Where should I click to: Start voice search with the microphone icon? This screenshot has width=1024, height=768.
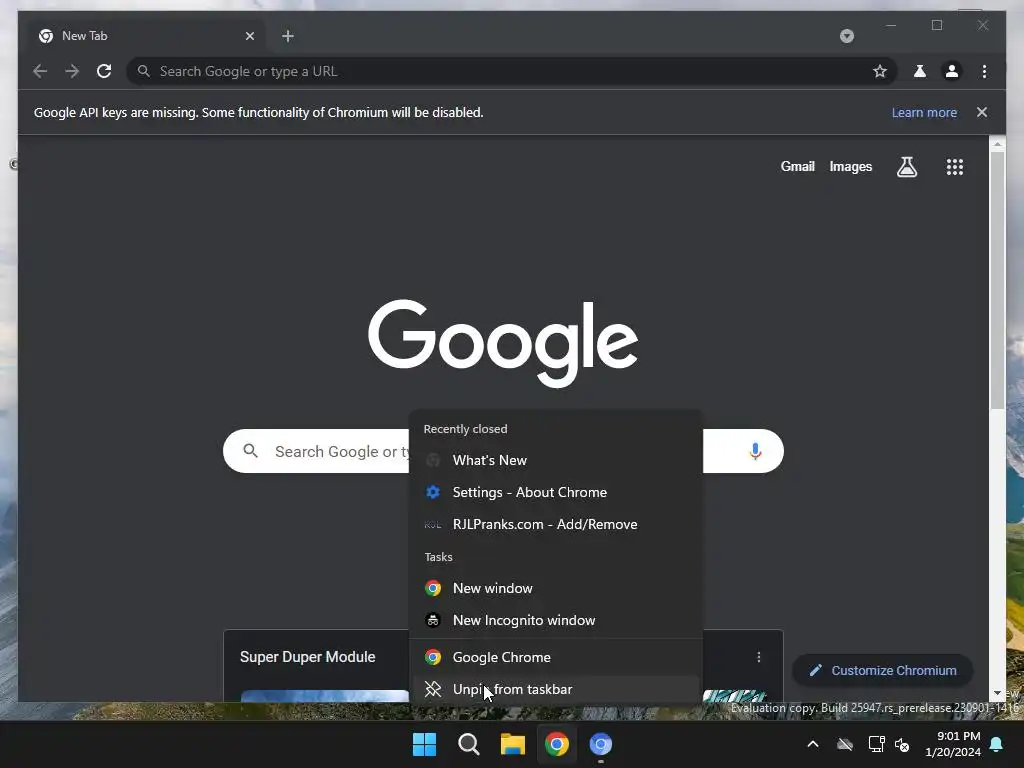point(755,451)
